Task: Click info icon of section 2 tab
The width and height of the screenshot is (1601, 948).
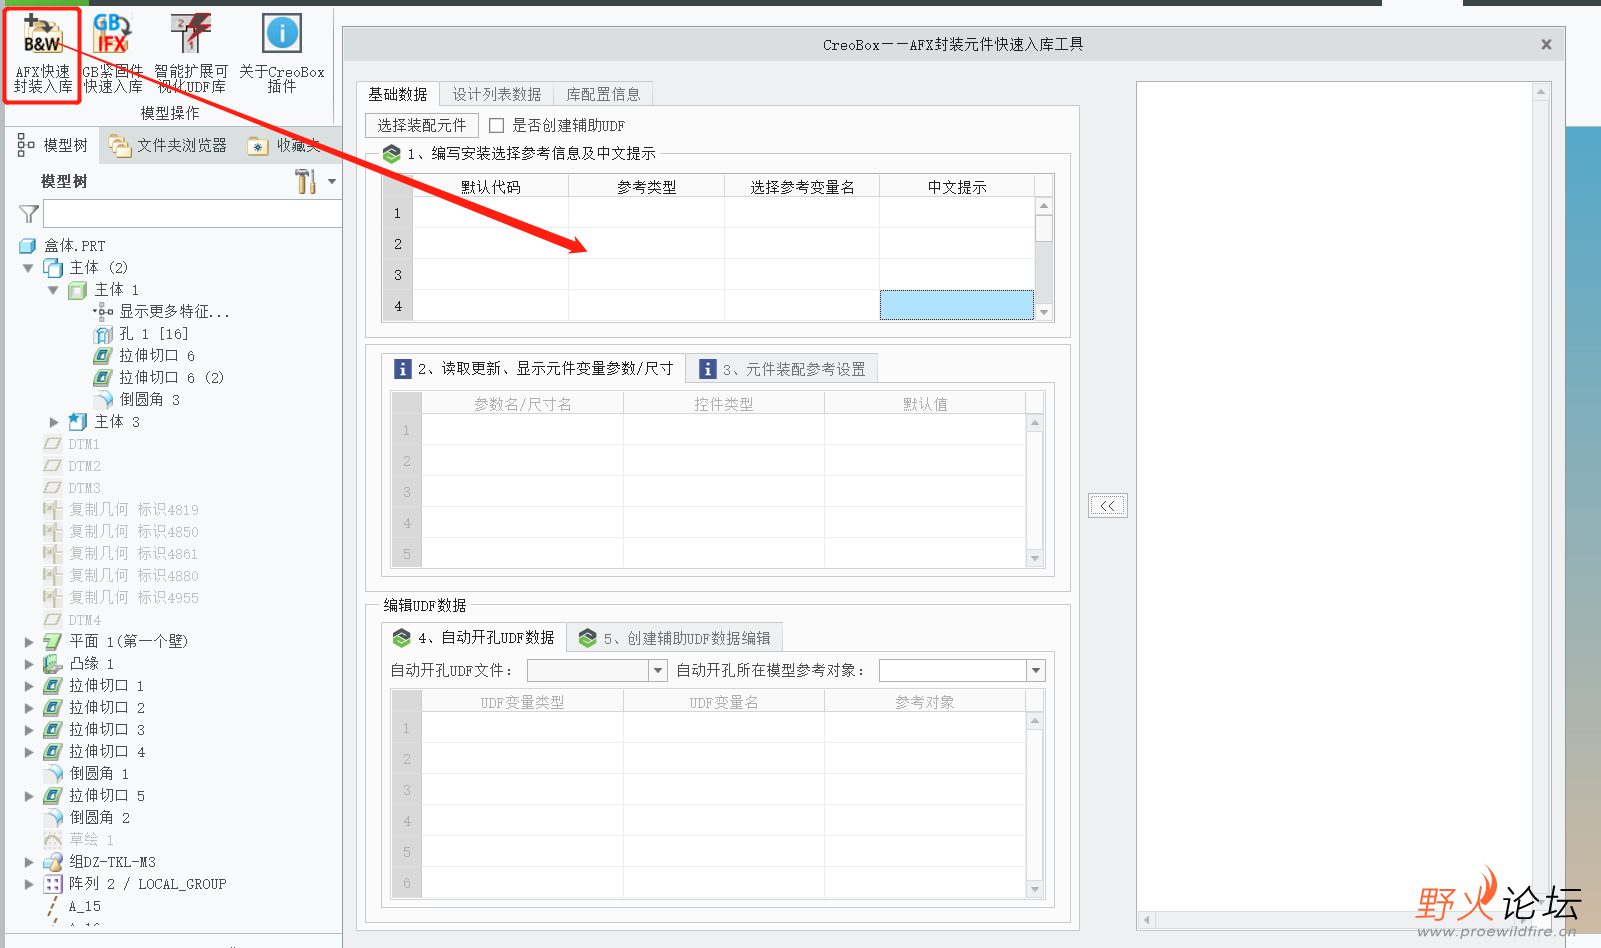Action: (402, 369)
